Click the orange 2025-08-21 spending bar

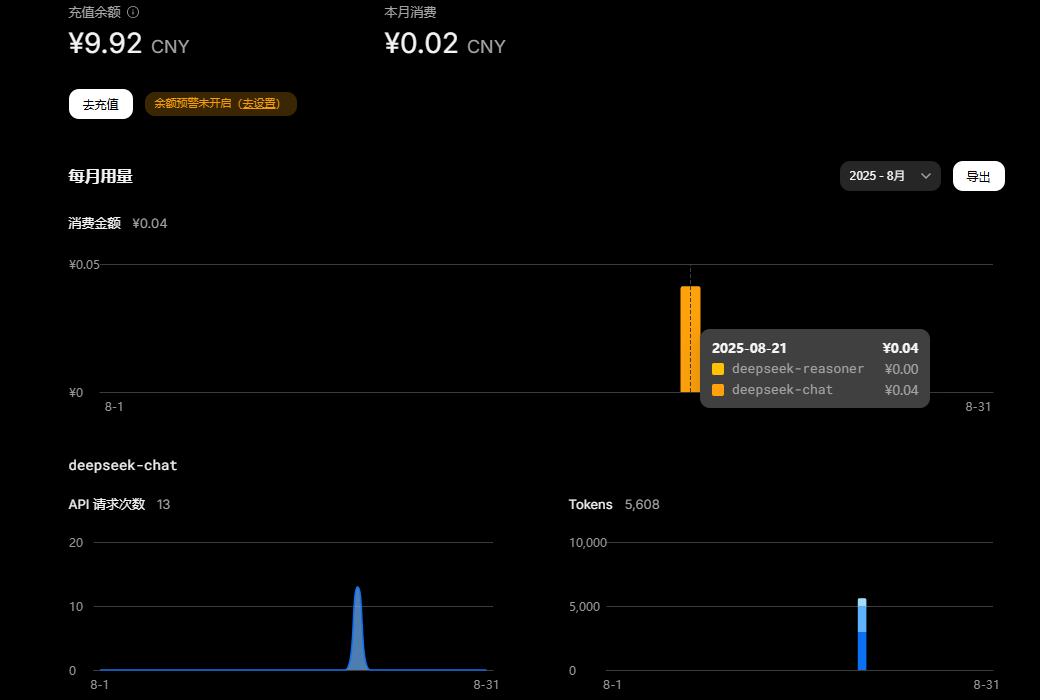coord(690,339)
